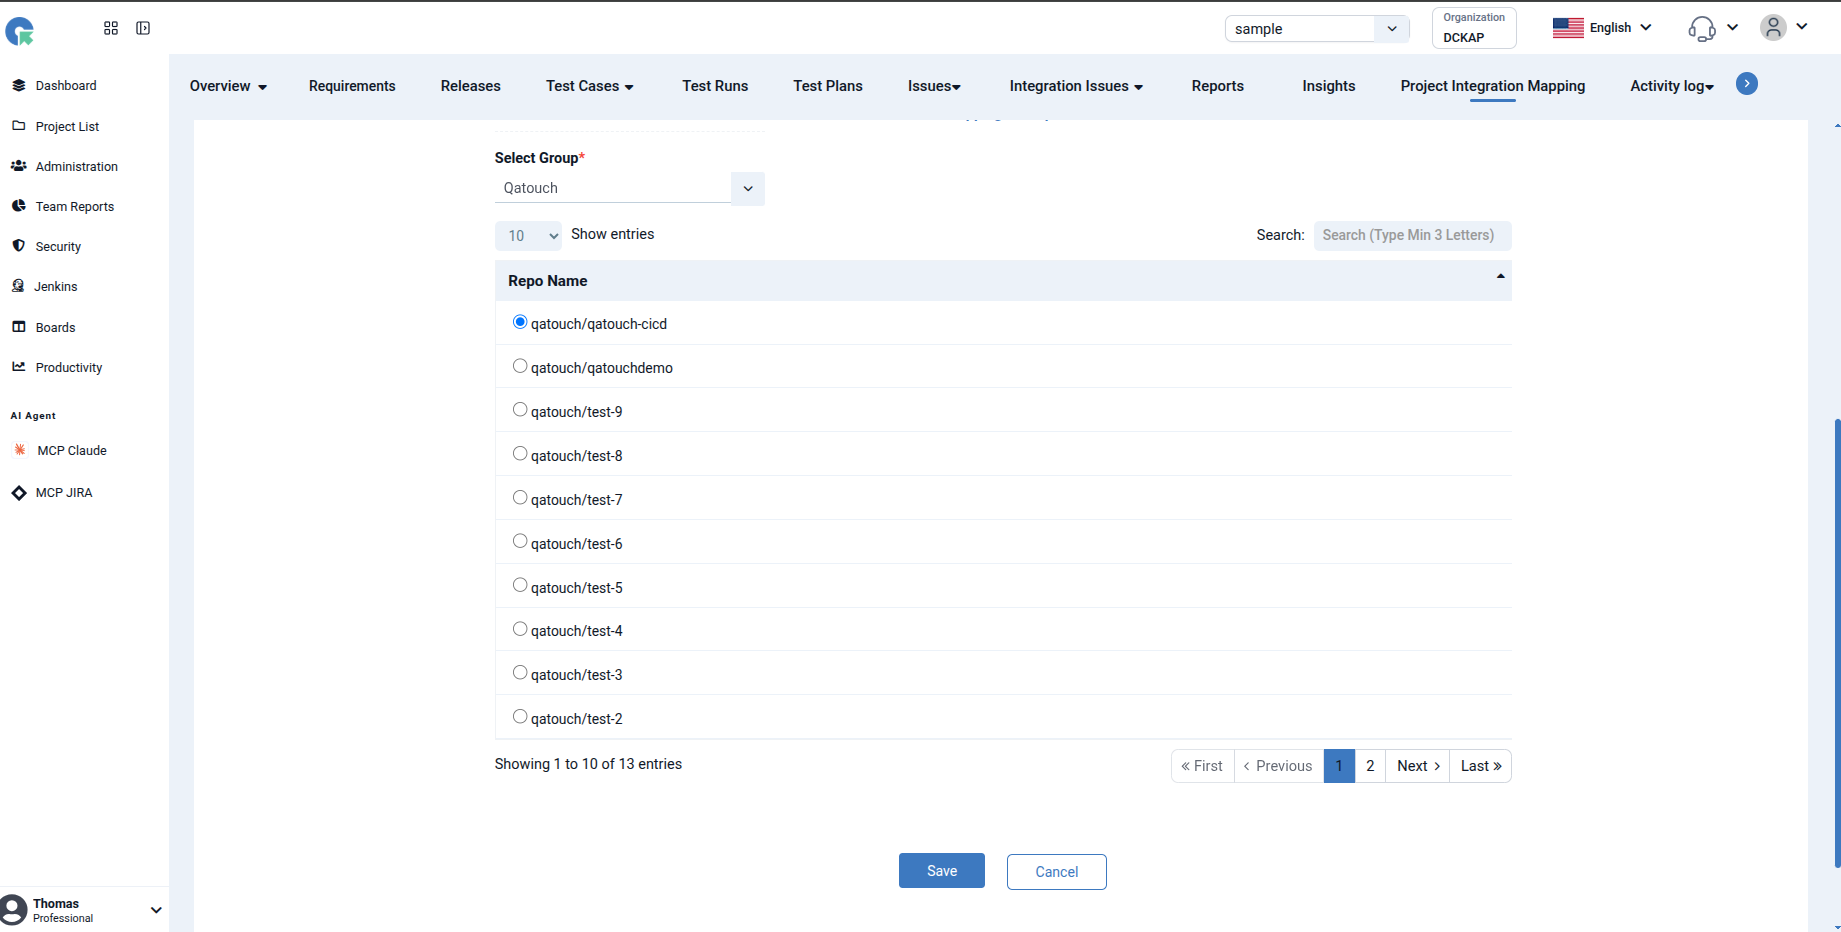Open the user profile avatar icon
This screenshot has width=1841, height=932.
click(x=1773, y=27)
